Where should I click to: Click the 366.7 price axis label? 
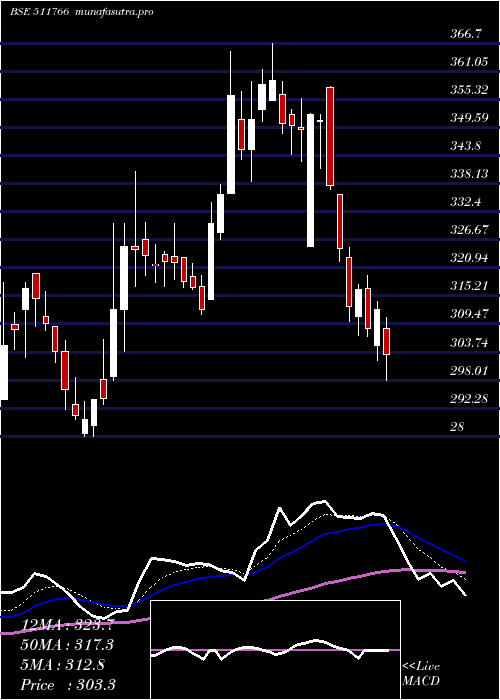pyautogui.click(x=466, y=34)
